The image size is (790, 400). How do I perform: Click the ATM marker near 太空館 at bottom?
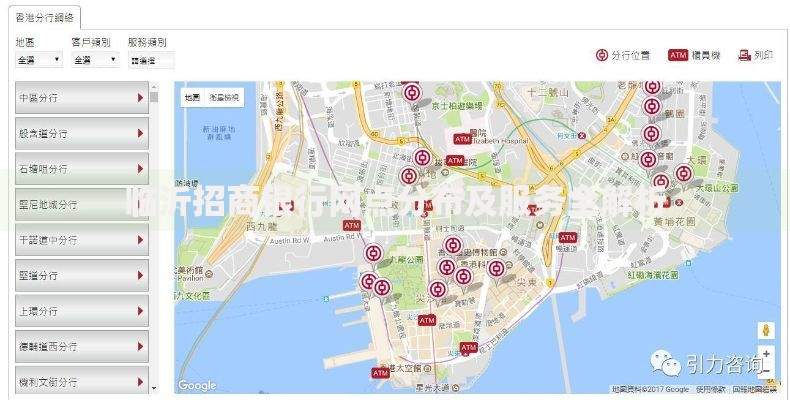coord(380,373)
